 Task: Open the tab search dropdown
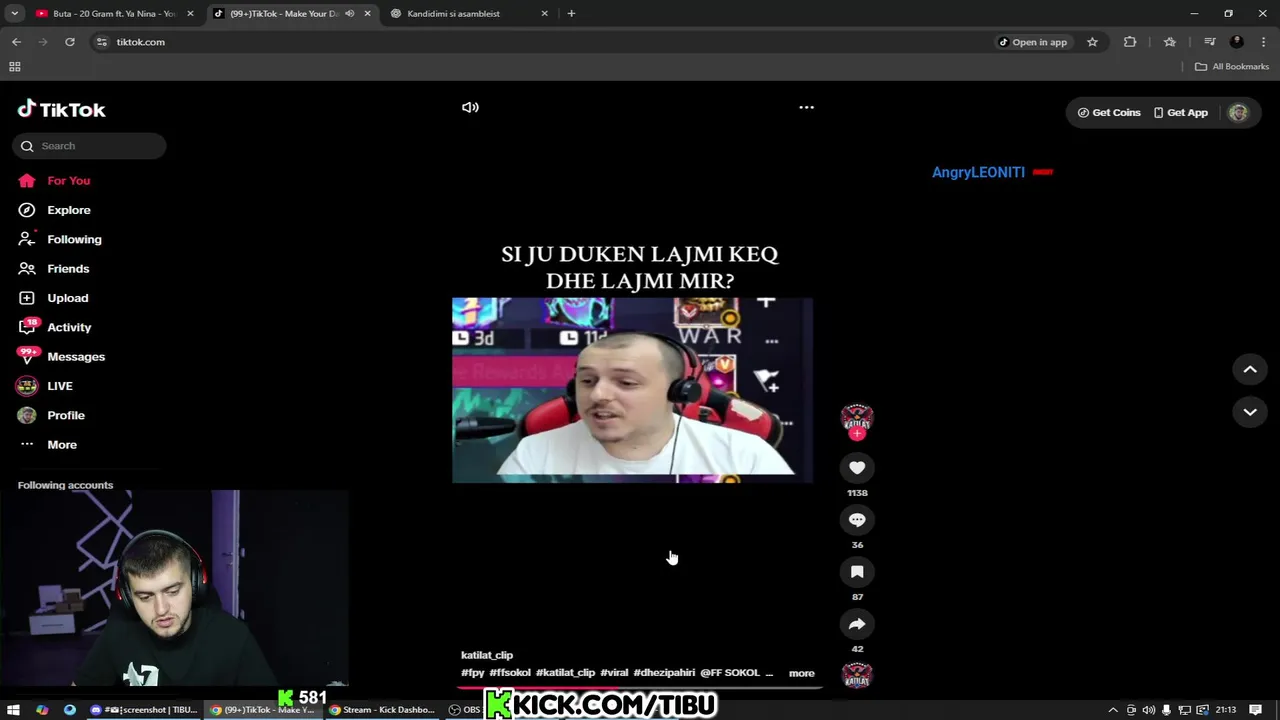point(14,14)
